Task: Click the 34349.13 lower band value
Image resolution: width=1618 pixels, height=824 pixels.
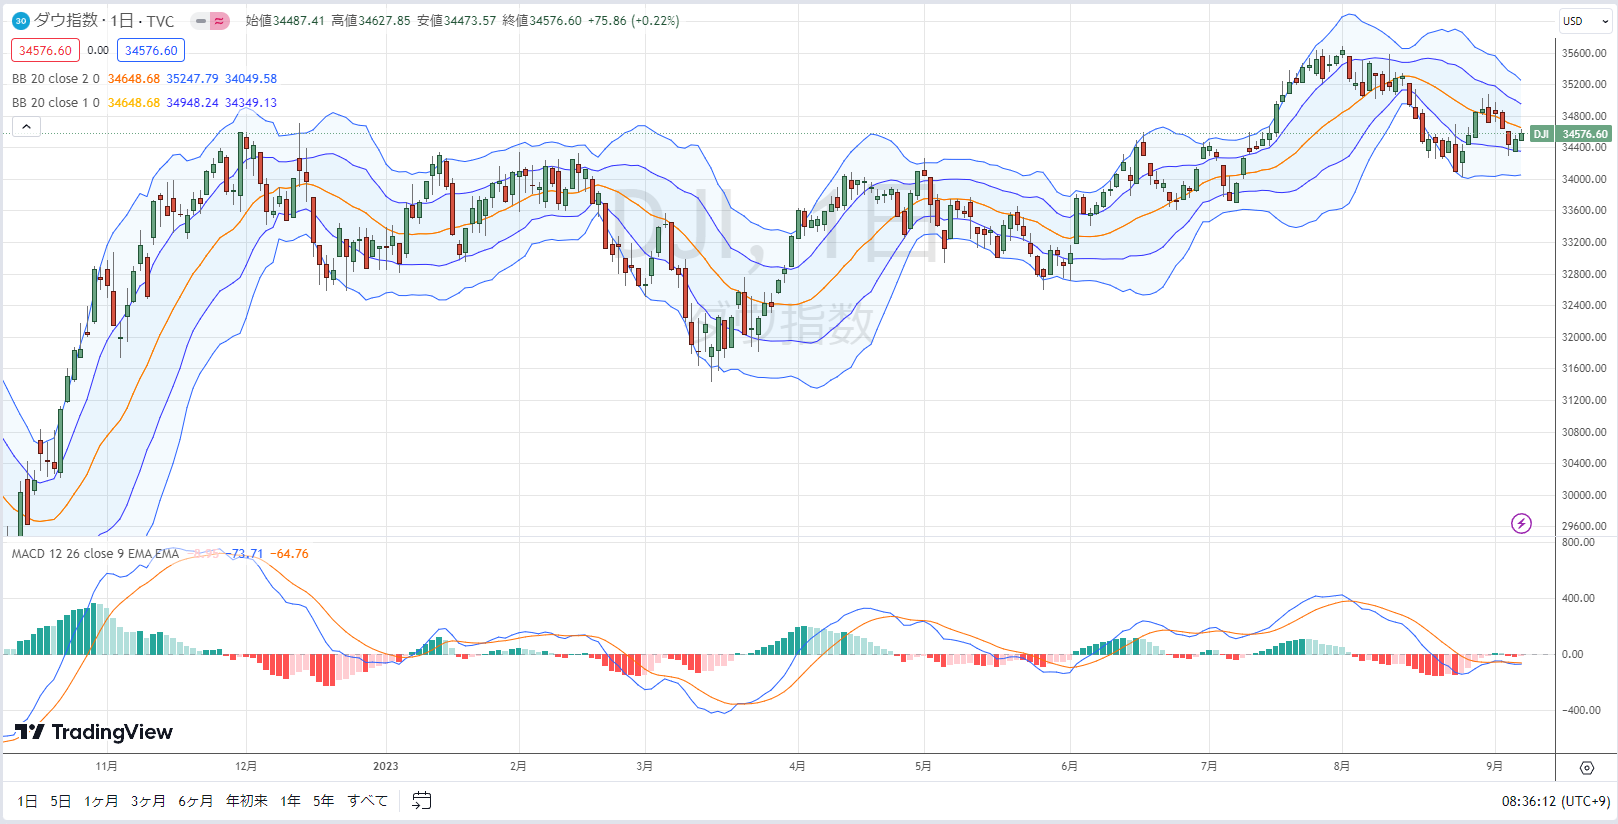Action: (251, 103)
